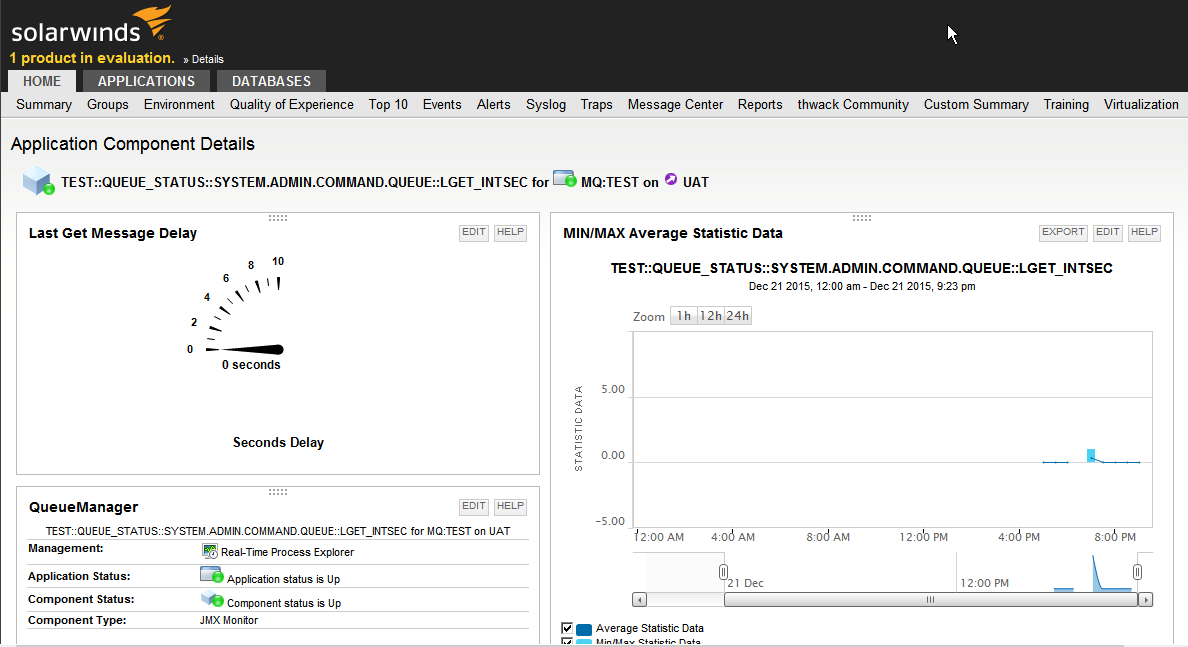The image size is (1188, 647).
Task: Click the MQ:TEST application status icon
Action: click(x=565, y=180)
